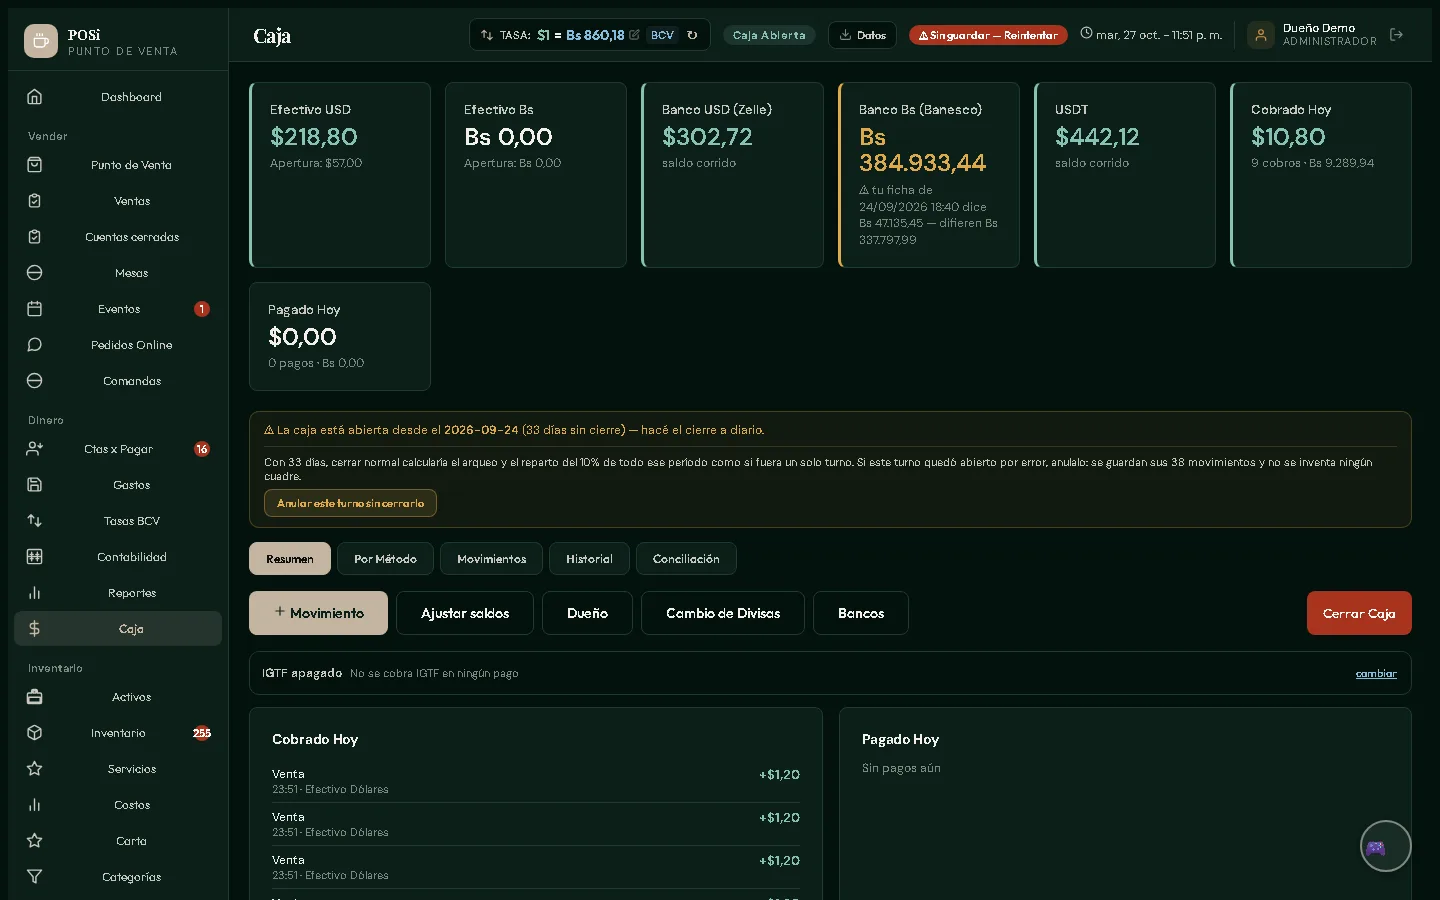Click the Ajustar saldos button

tap(465, 613)
